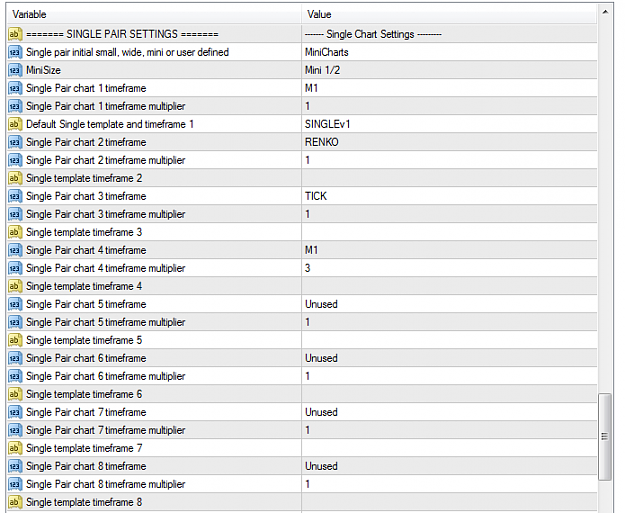Click icon of Single Pair chart 3 timeframe multiplier

pyautogui.click(x=15, y=214)
